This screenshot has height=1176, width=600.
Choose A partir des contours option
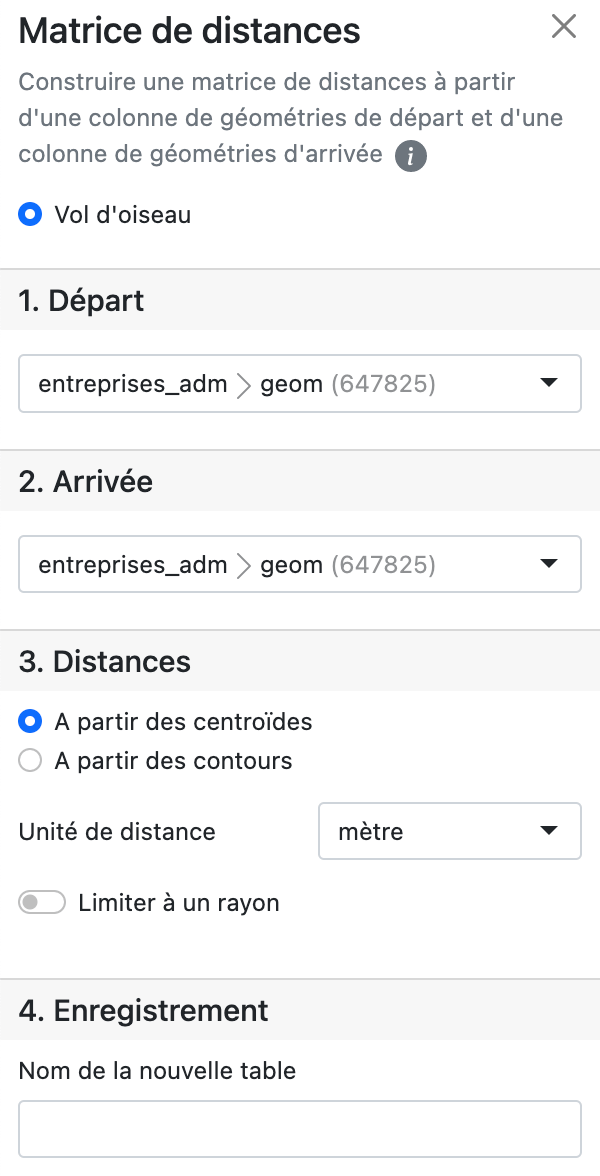tap(31, 761)
